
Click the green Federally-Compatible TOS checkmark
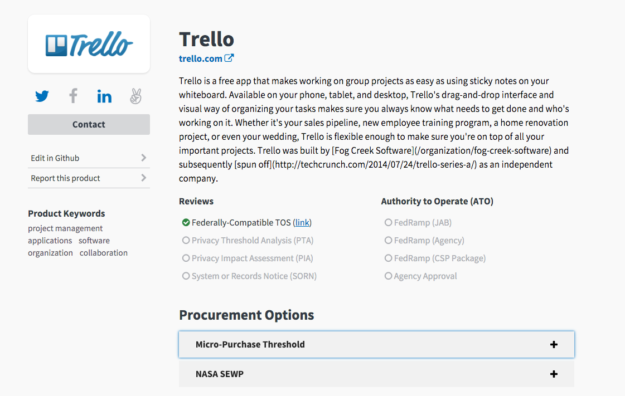point(186,223)
